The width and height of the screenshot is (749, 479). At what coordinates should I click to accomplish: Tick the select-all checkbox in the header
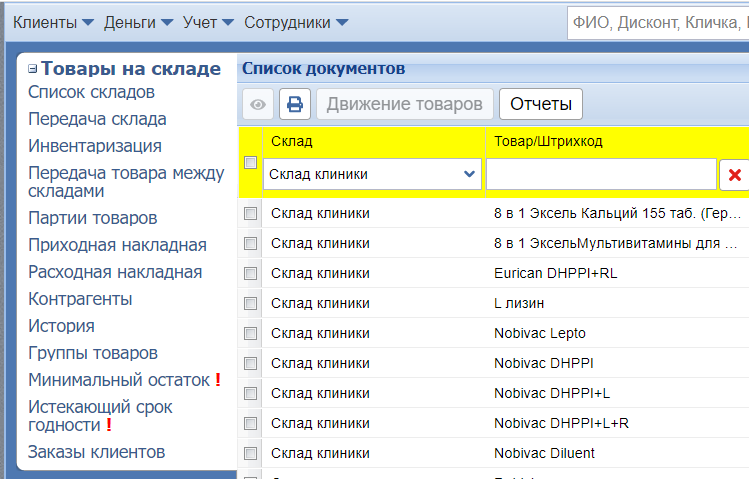[251, 162]
